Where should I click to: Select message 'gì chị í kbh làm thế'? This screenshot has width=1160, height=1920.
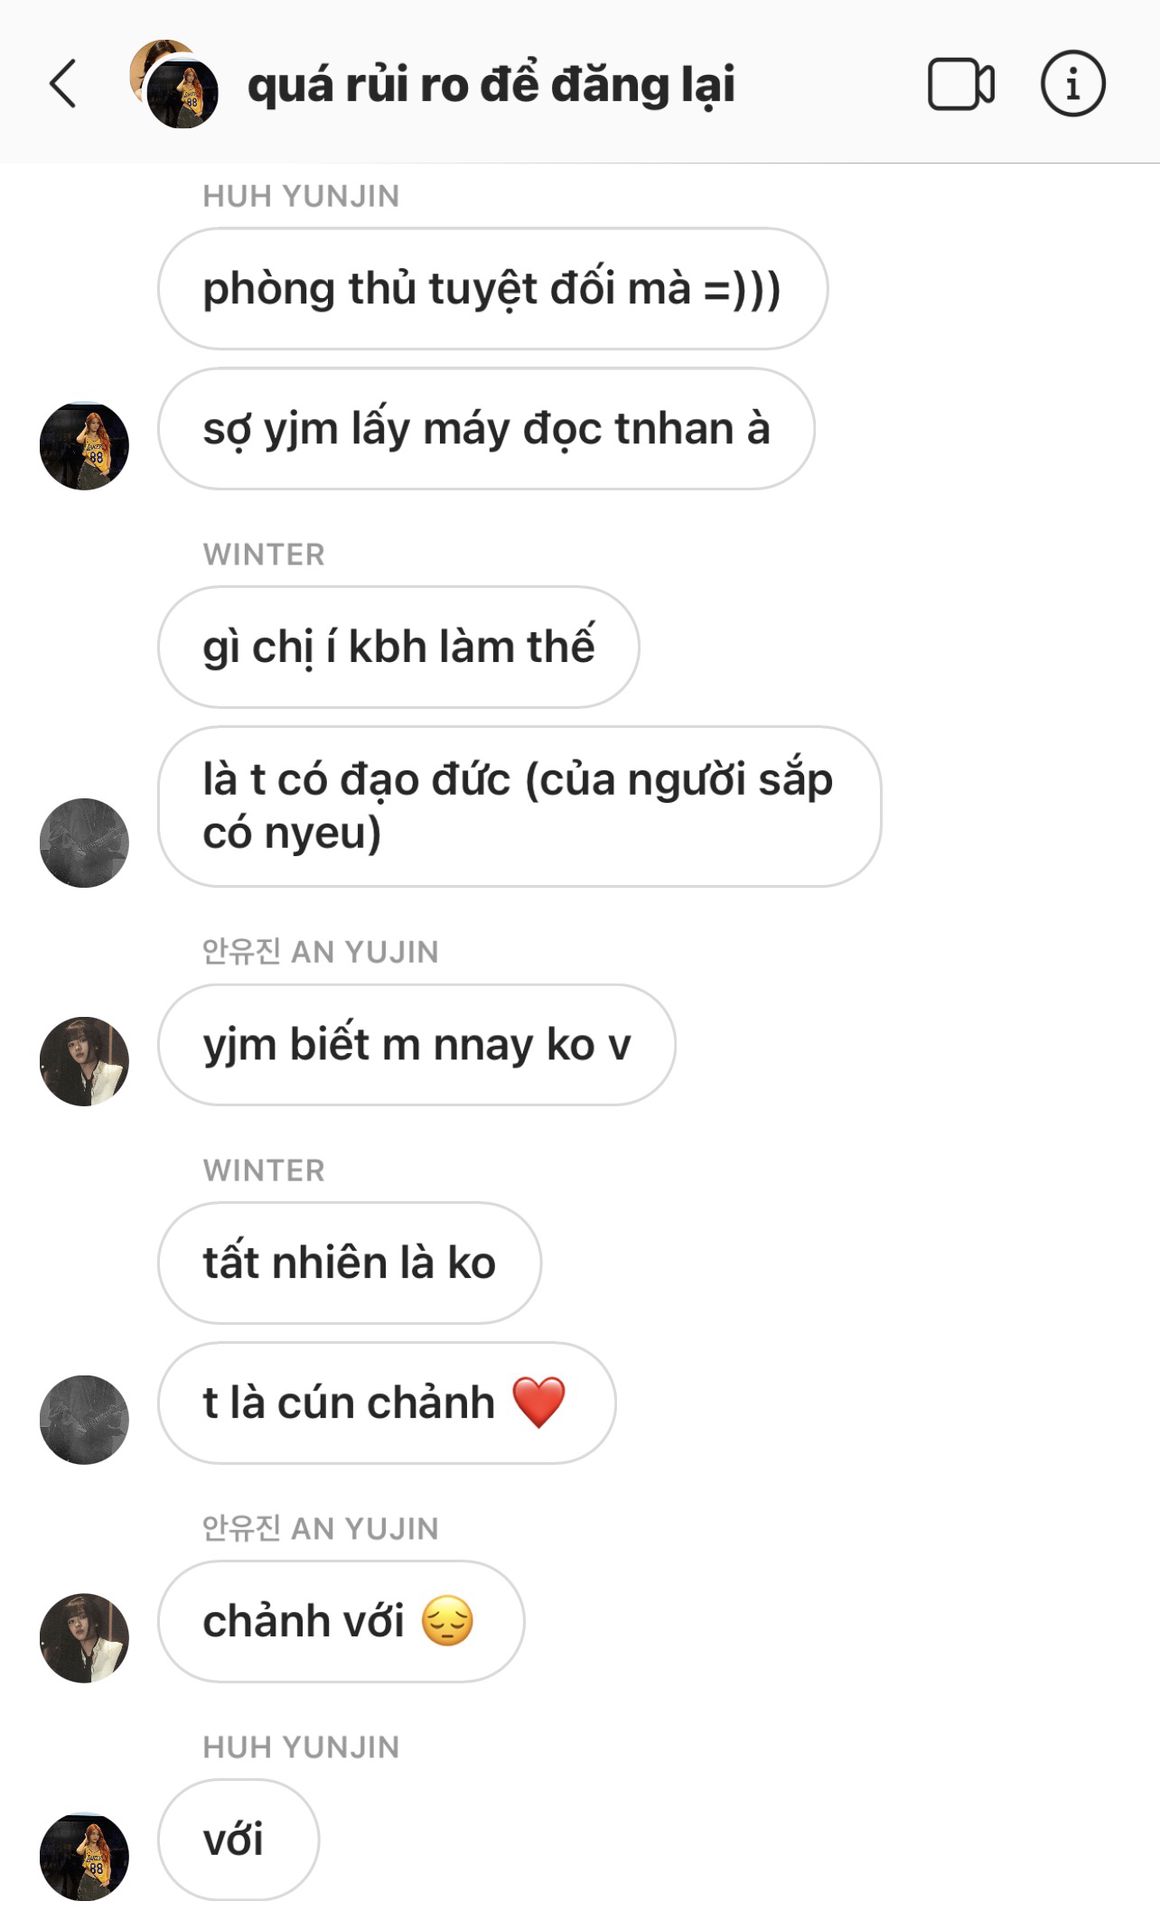[398, 647]
